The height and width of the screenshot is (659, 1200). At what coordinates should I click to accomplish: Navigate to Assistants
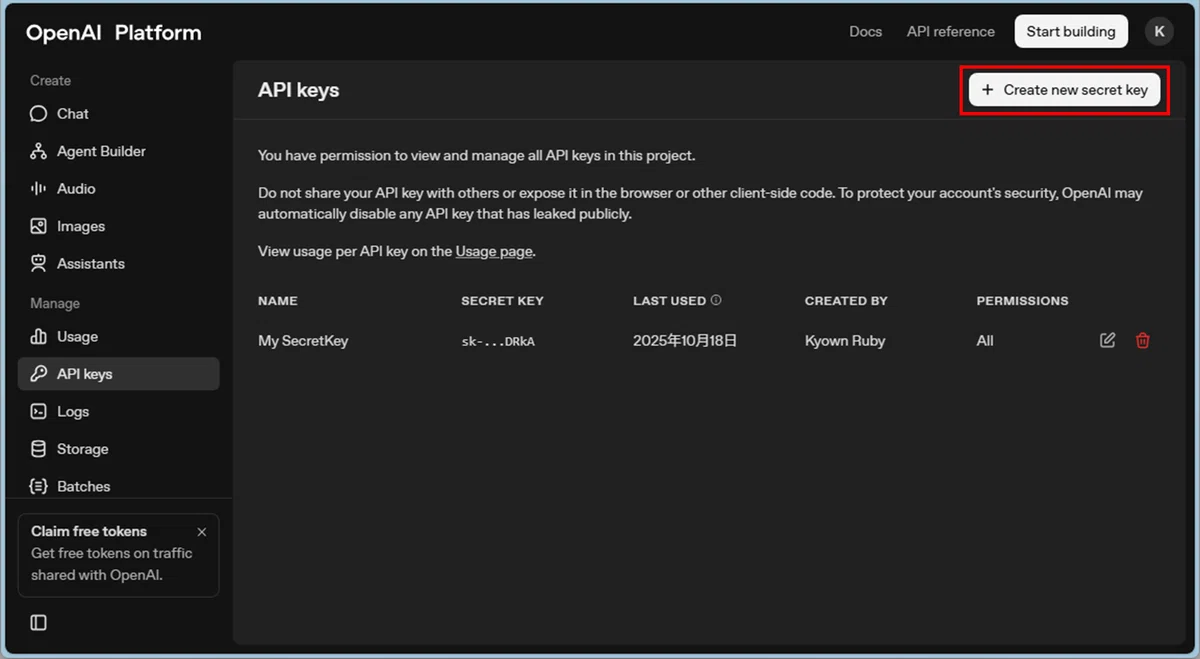[118, 264]
